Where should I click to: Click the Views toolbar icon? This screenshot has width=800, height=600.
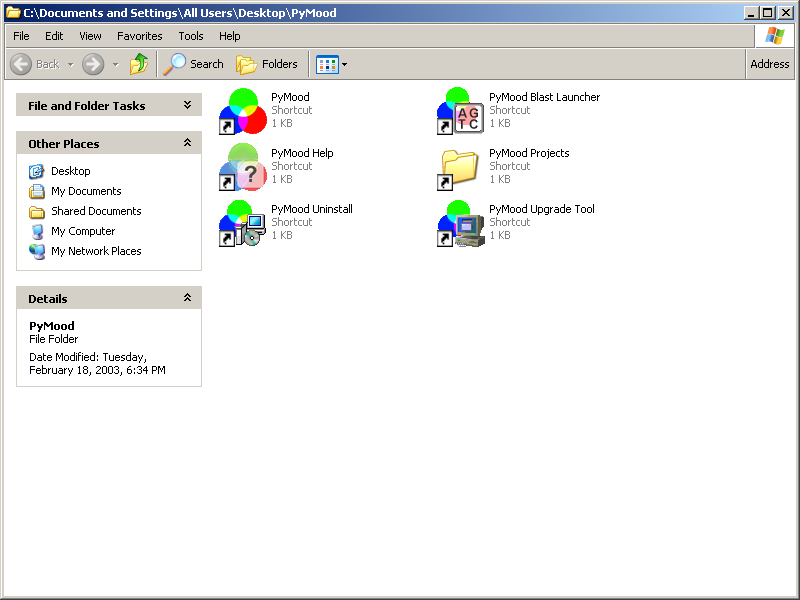(x=327, y=65)
